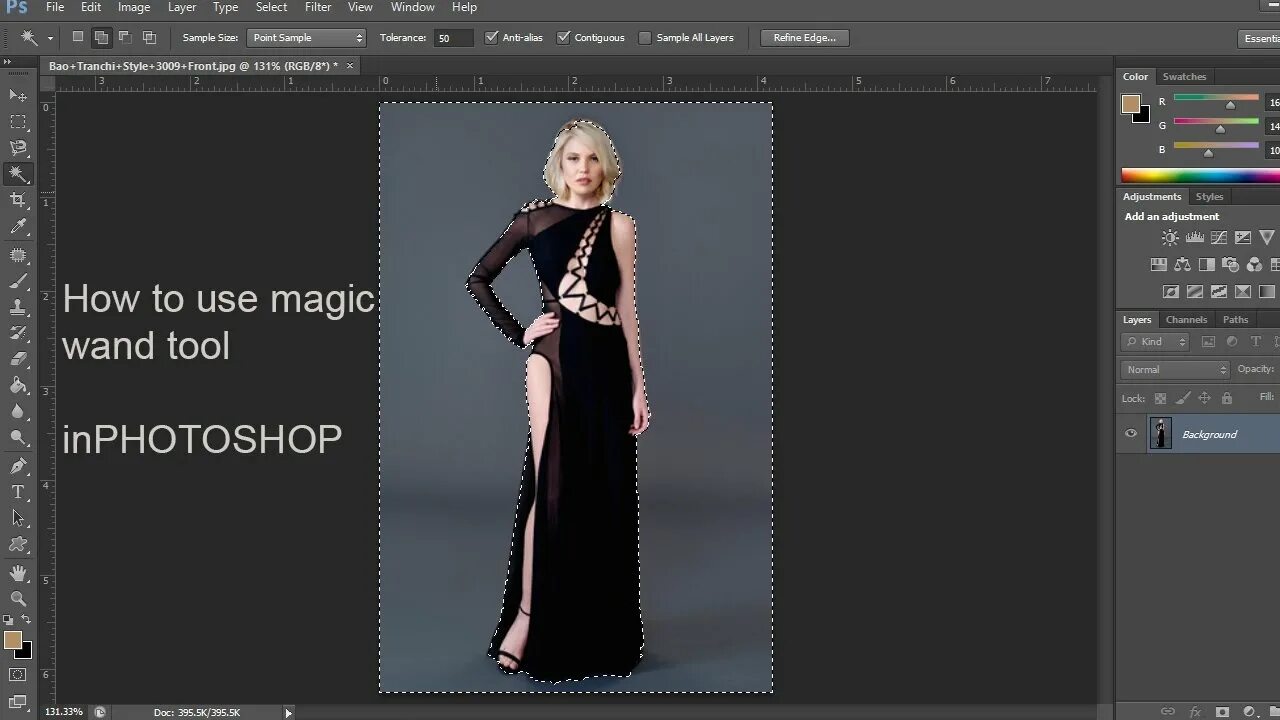Viewport: 1280px width, 720px height.
Task: Switch to the Channels tab
Action: [1186, 319]
